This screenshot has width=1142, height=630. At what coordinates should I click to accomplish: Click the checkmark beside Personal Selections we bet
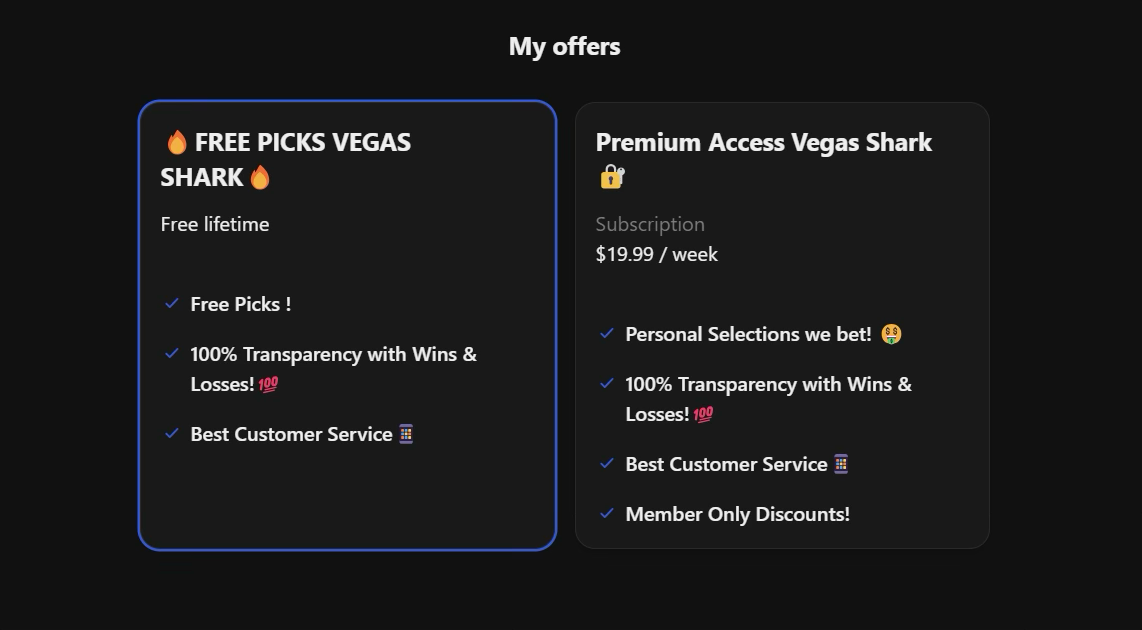[x=606, y=333]
